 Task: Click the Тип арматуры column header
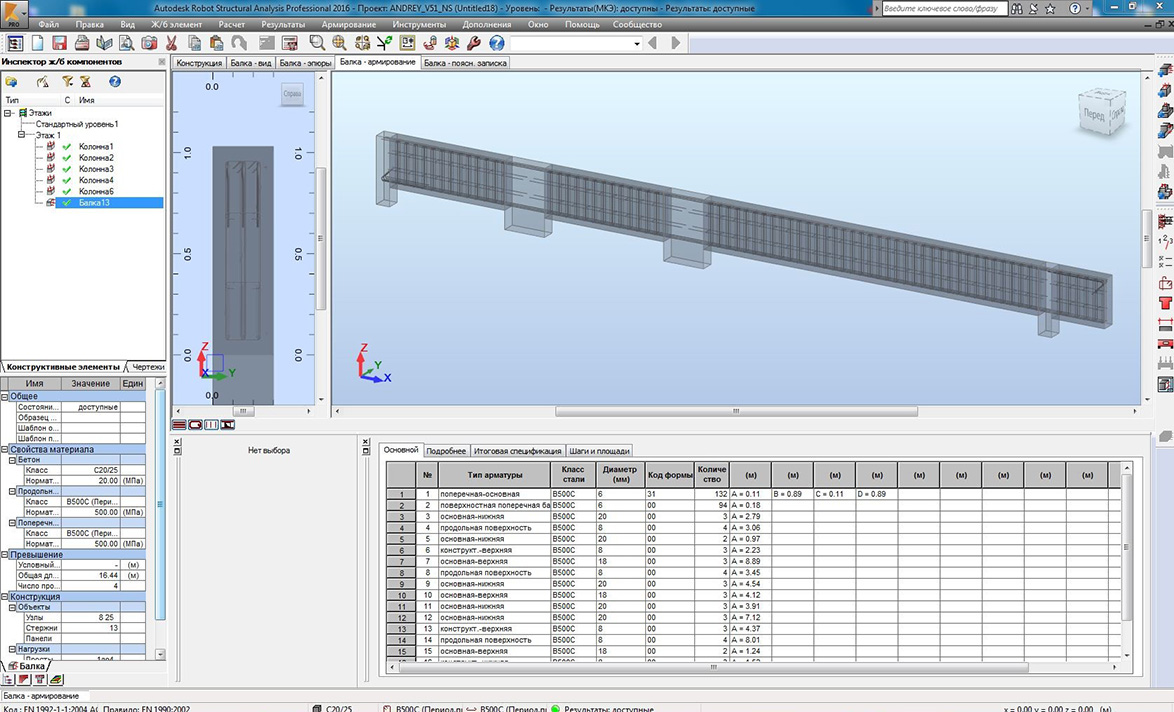coord(494,475)
